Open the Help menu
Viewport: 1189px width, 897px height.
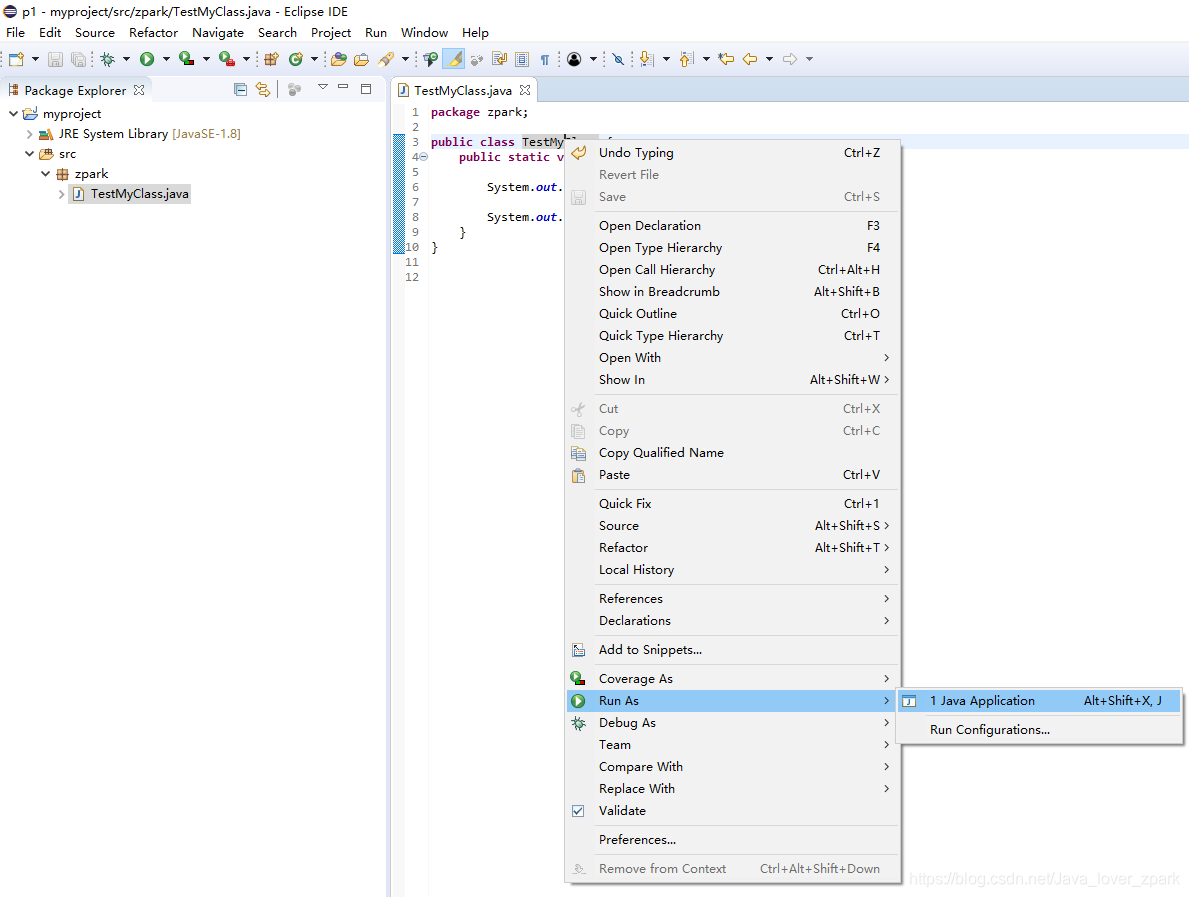[475, 33]
